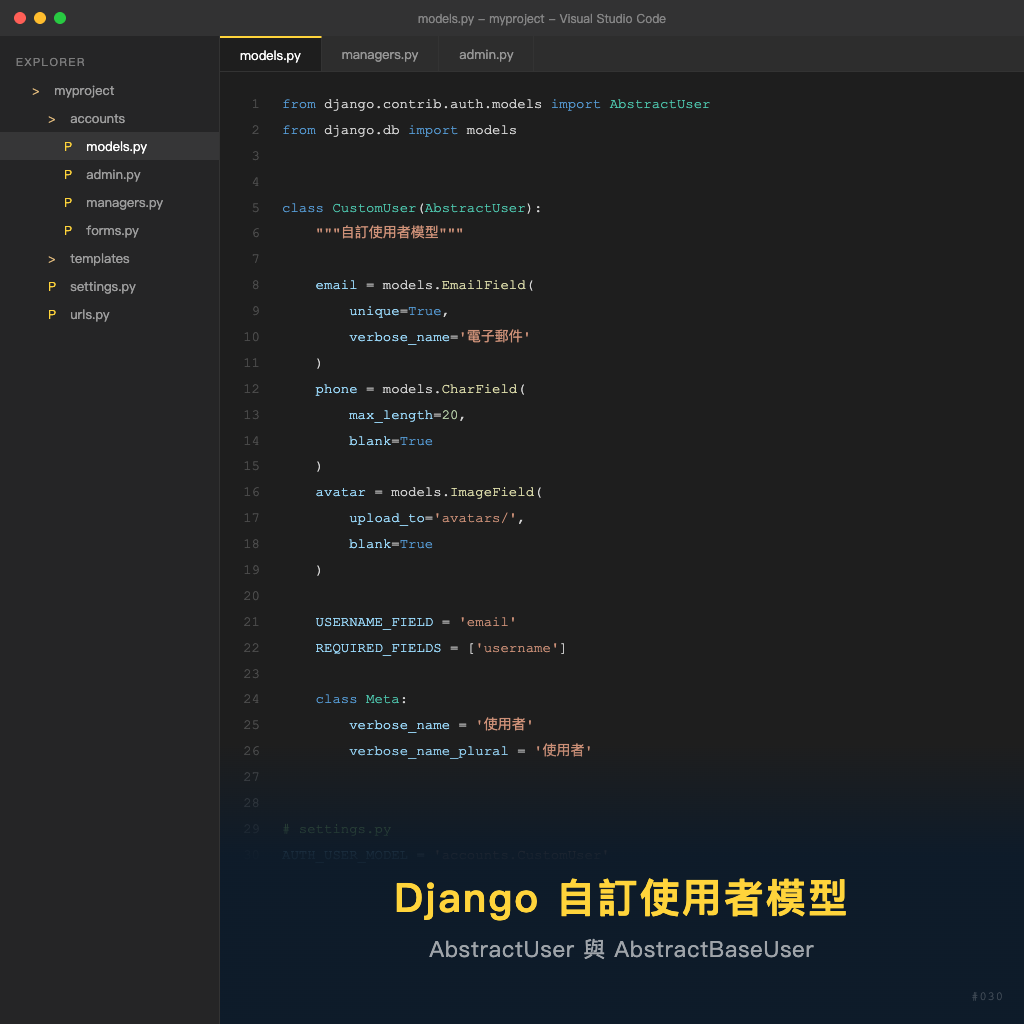
Task: Click line number 16 in the gutter
Action: [251, 492]
